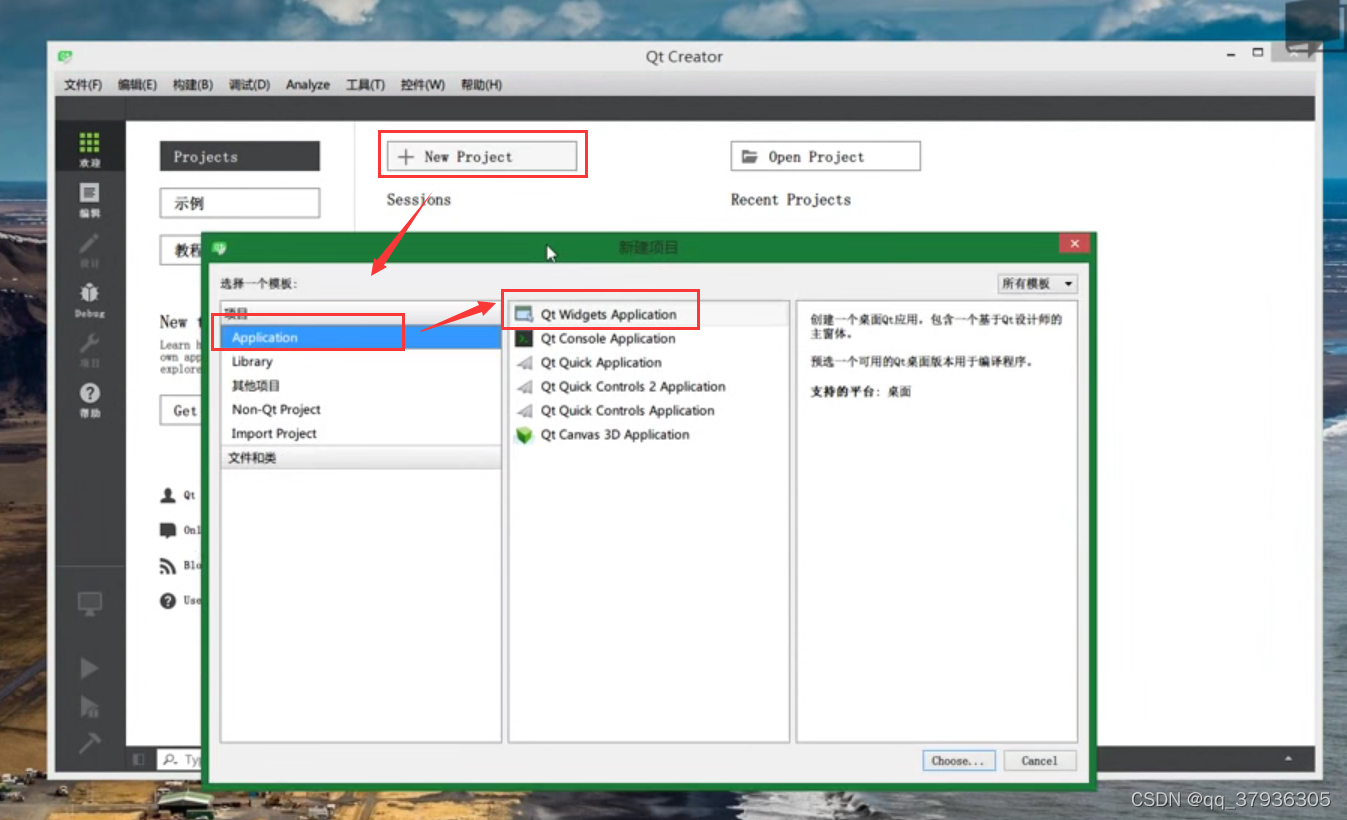Screen dimensions: 1347x820
Task: Click the Qt Quick Application icon
Action: (524, 362)
